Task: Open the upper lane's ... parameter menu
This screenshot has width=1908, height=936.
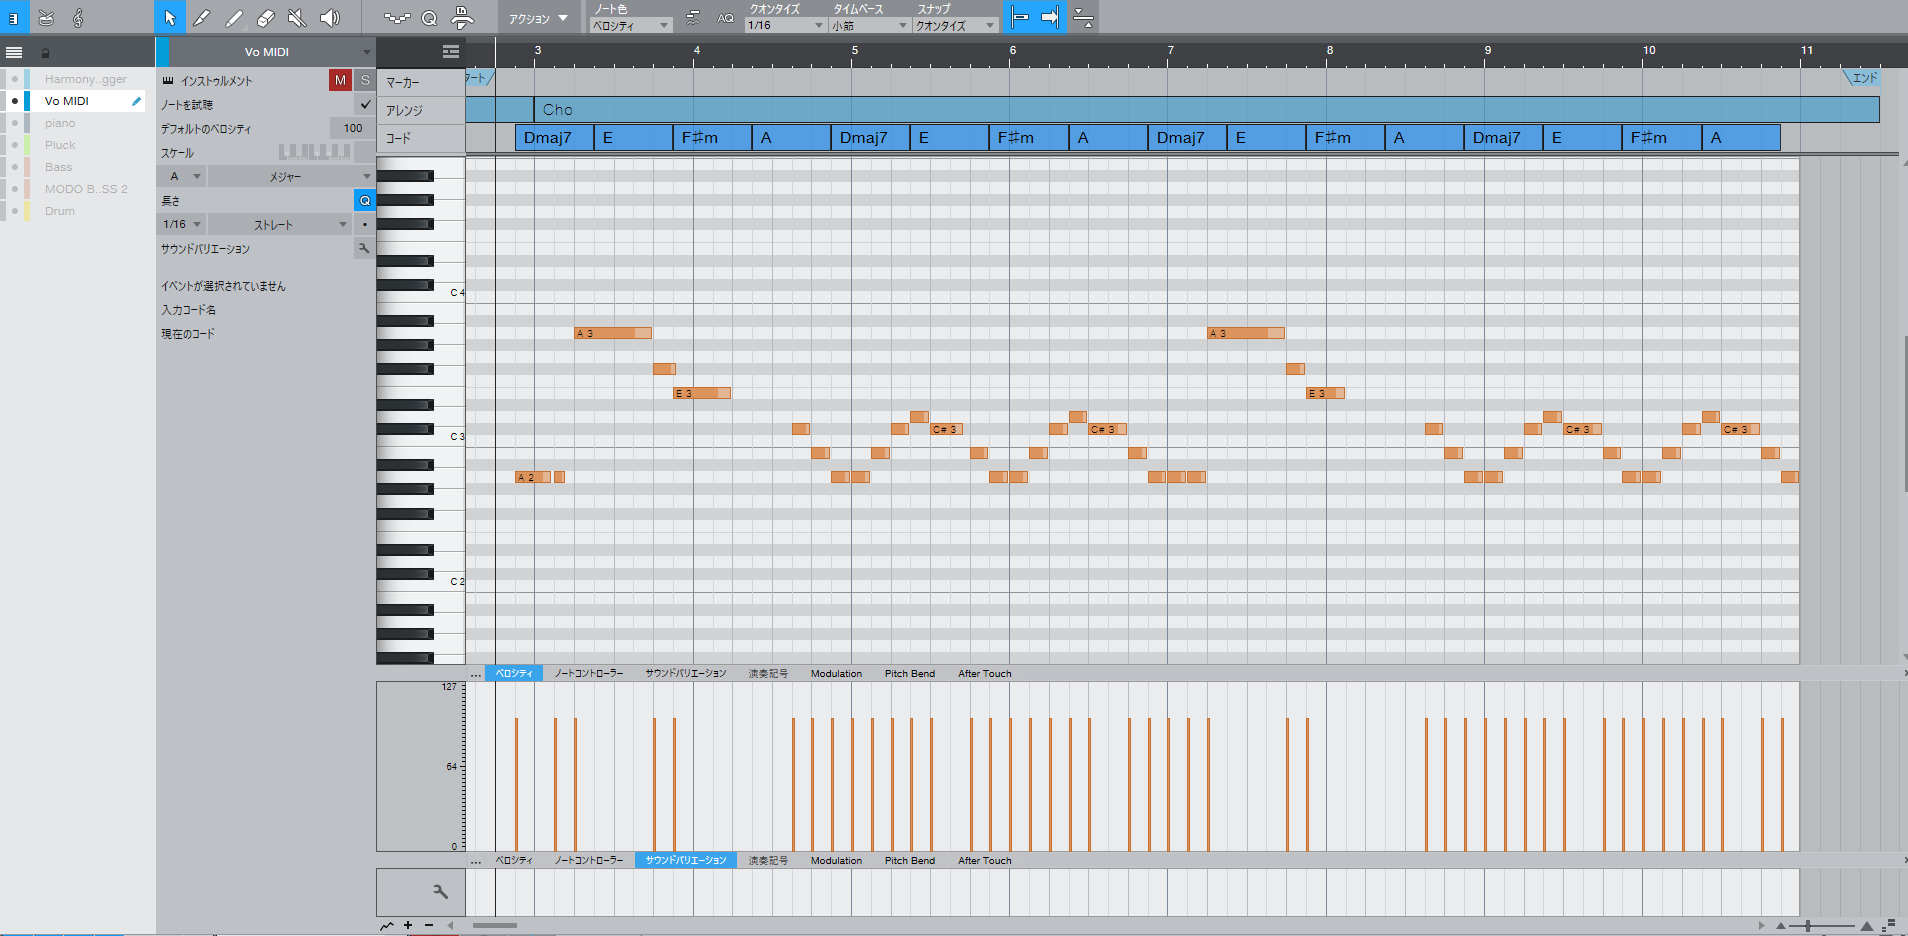Action: [475, 674]
